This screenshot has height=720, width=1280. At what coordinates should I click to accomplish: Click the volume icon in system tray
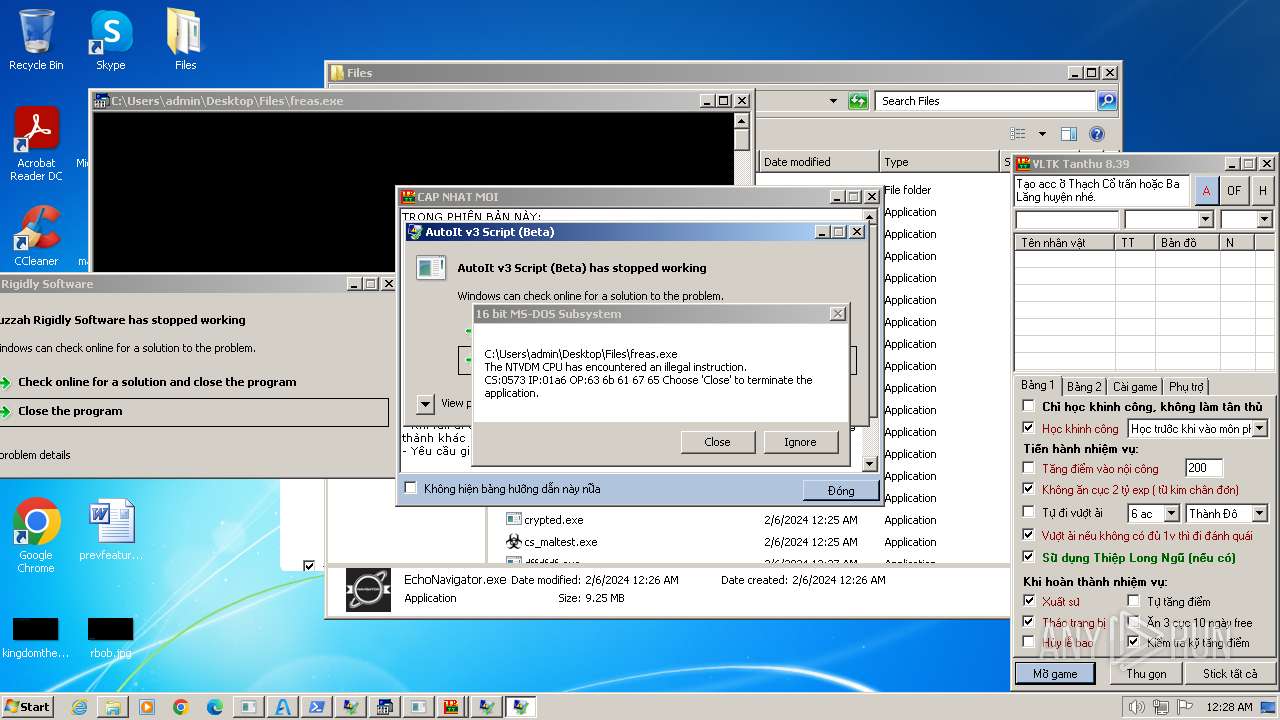pyautogui.click(x=1136, y=707)
